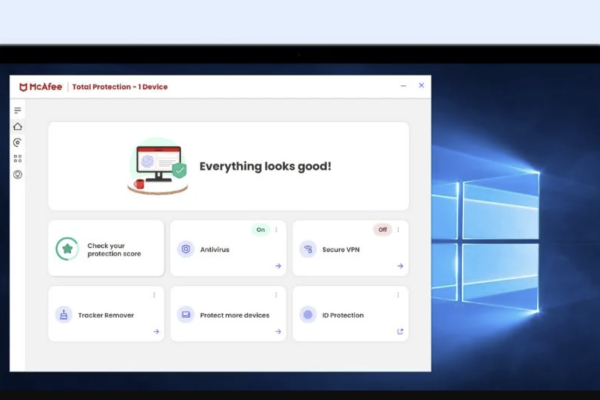Open the Protect more devices three-dot menu

276,294
